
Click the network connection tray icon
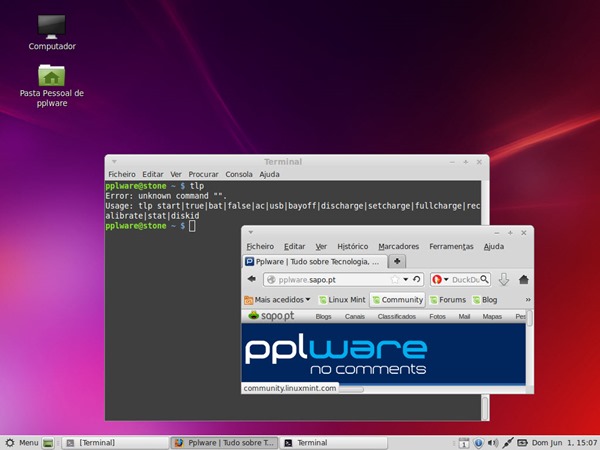pos(508,443)
